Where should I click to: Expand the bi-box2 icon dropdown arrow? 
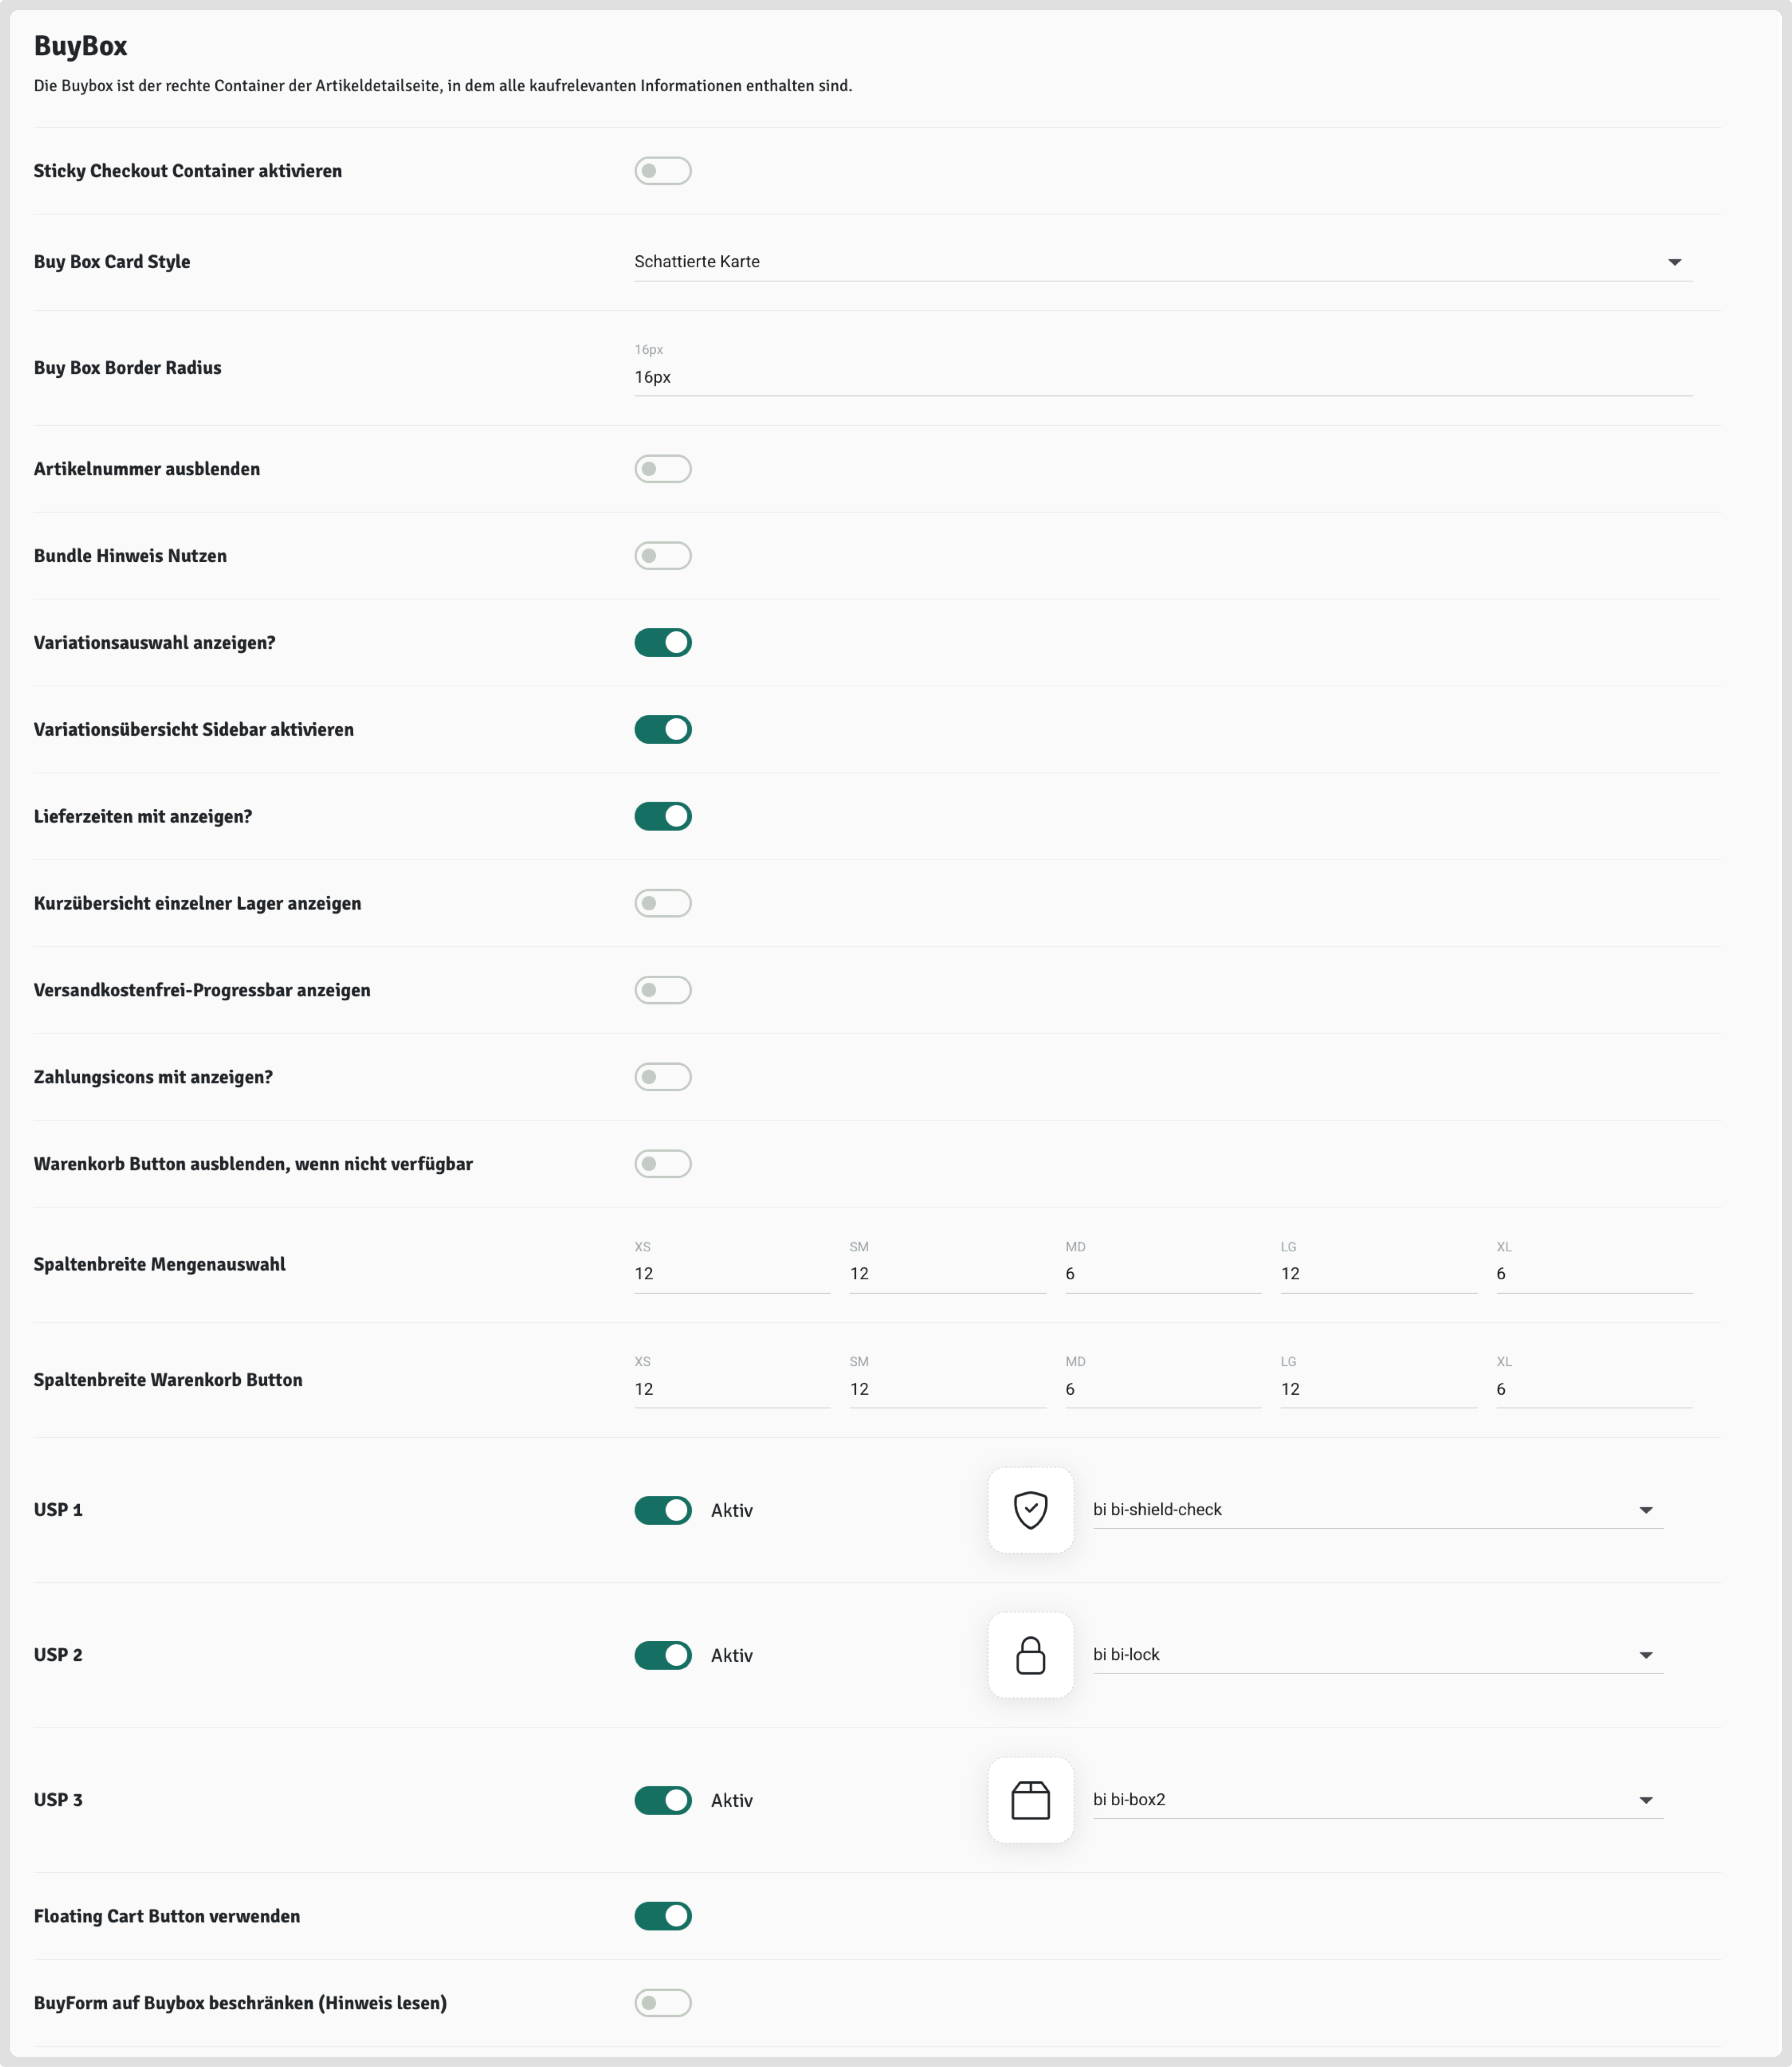(1645, 1800)
